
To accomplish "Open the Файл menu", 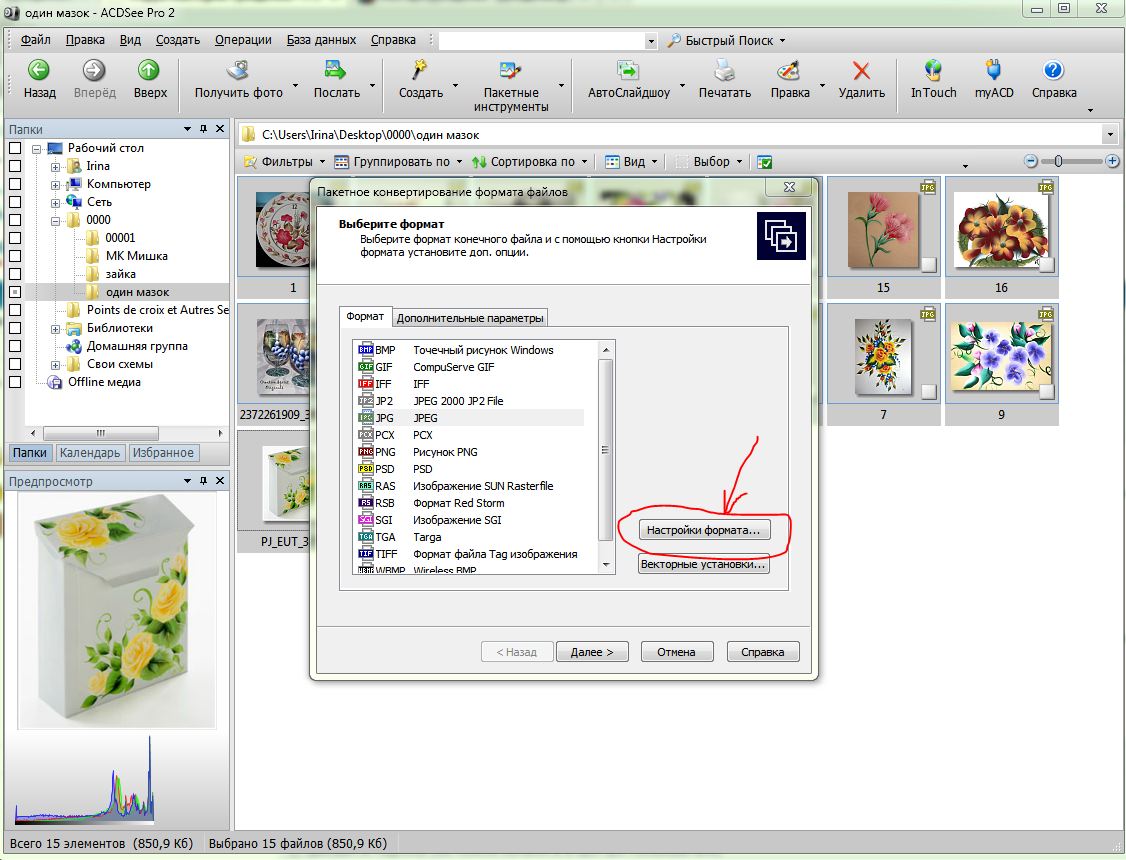I will (35, 40).
